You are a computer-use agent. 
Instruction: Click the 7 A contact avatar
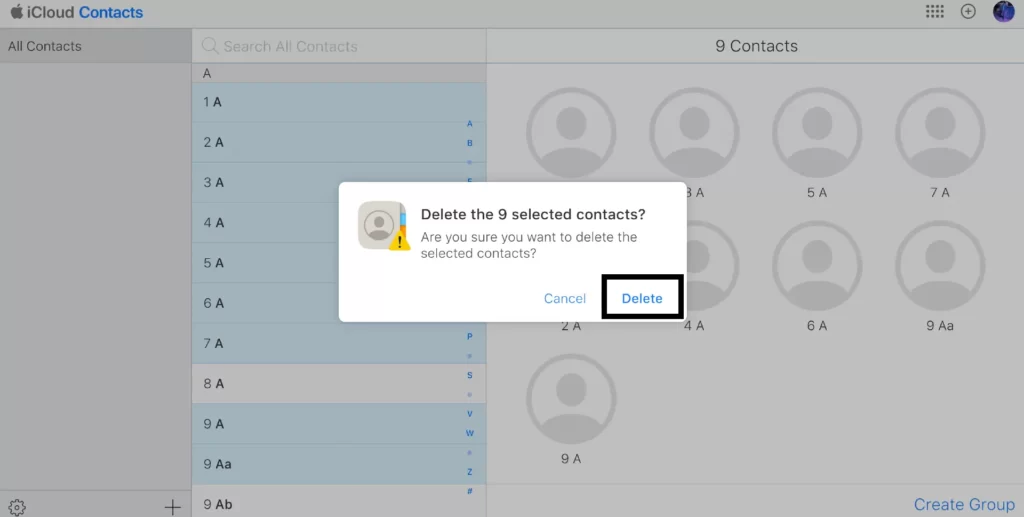point(940,133)
